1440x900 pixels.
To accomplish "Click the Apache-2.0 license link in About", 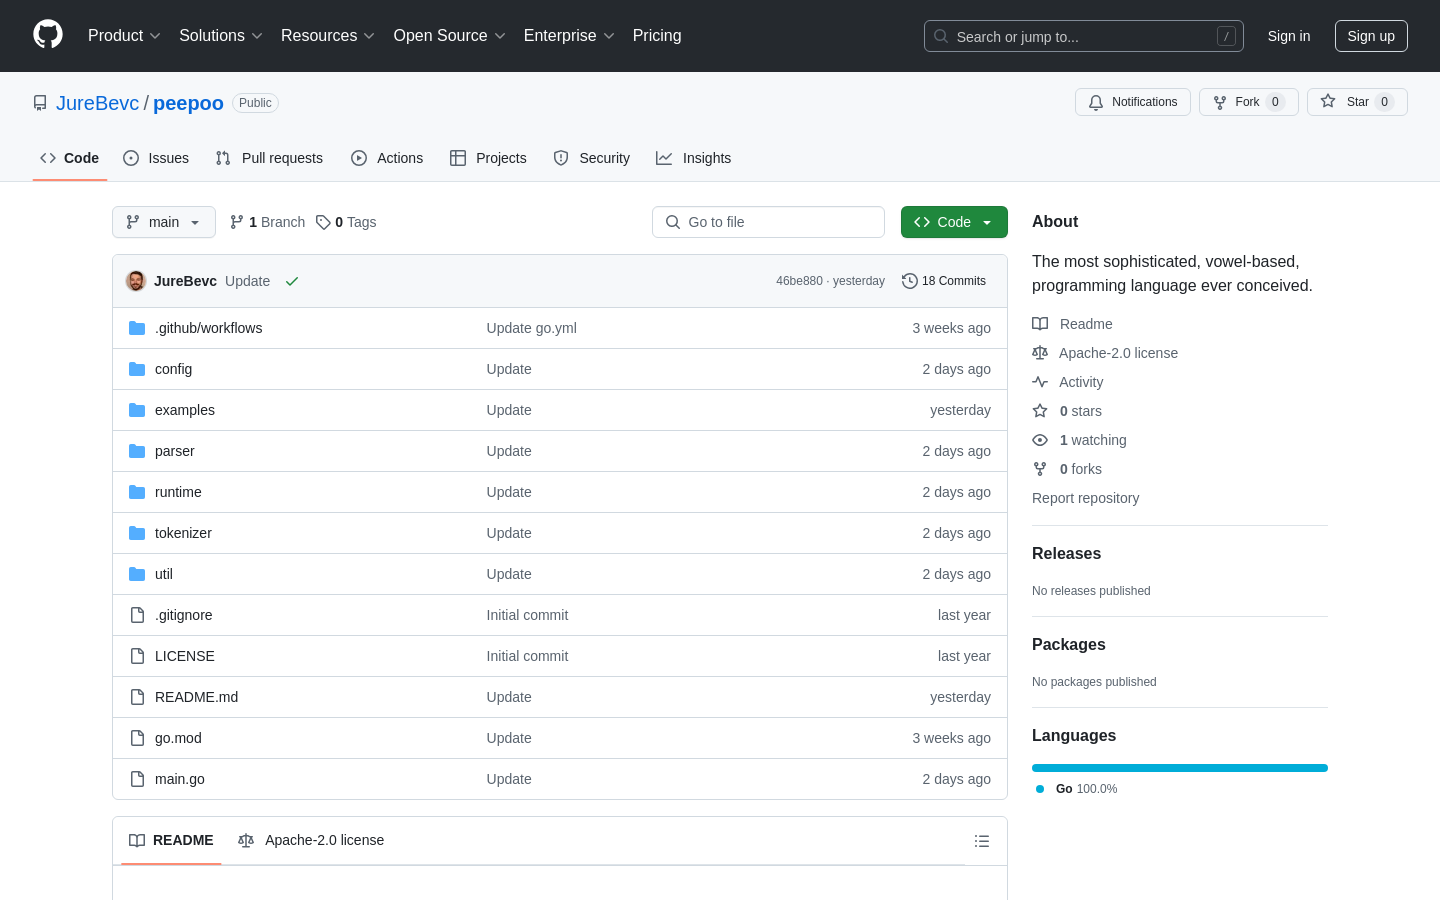I will pyautogui.click(x=1105, y=353).
